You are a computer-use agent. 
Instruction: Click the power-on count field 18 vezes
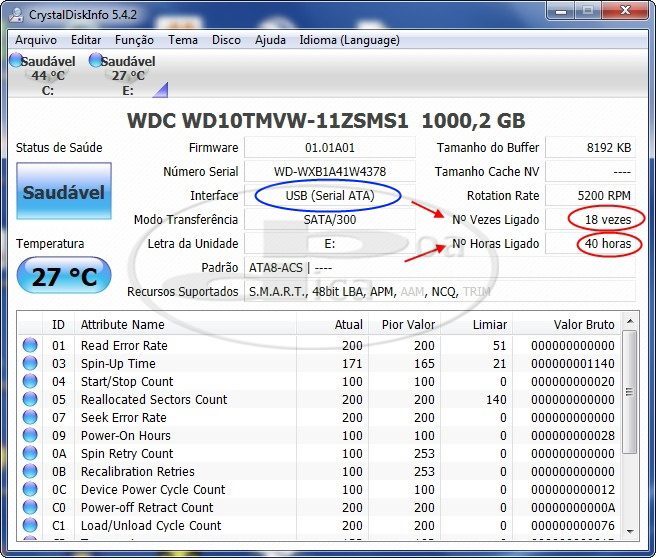pyautogui.click(x=591, y=219)
